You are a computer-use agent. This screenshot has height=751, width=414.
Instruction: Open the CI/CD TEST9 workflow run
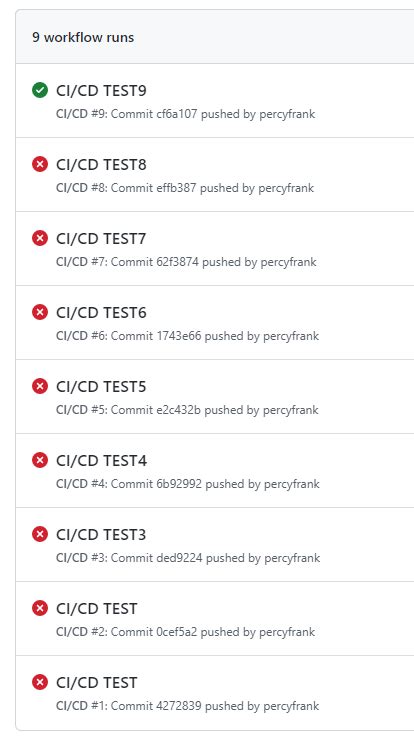101,91
